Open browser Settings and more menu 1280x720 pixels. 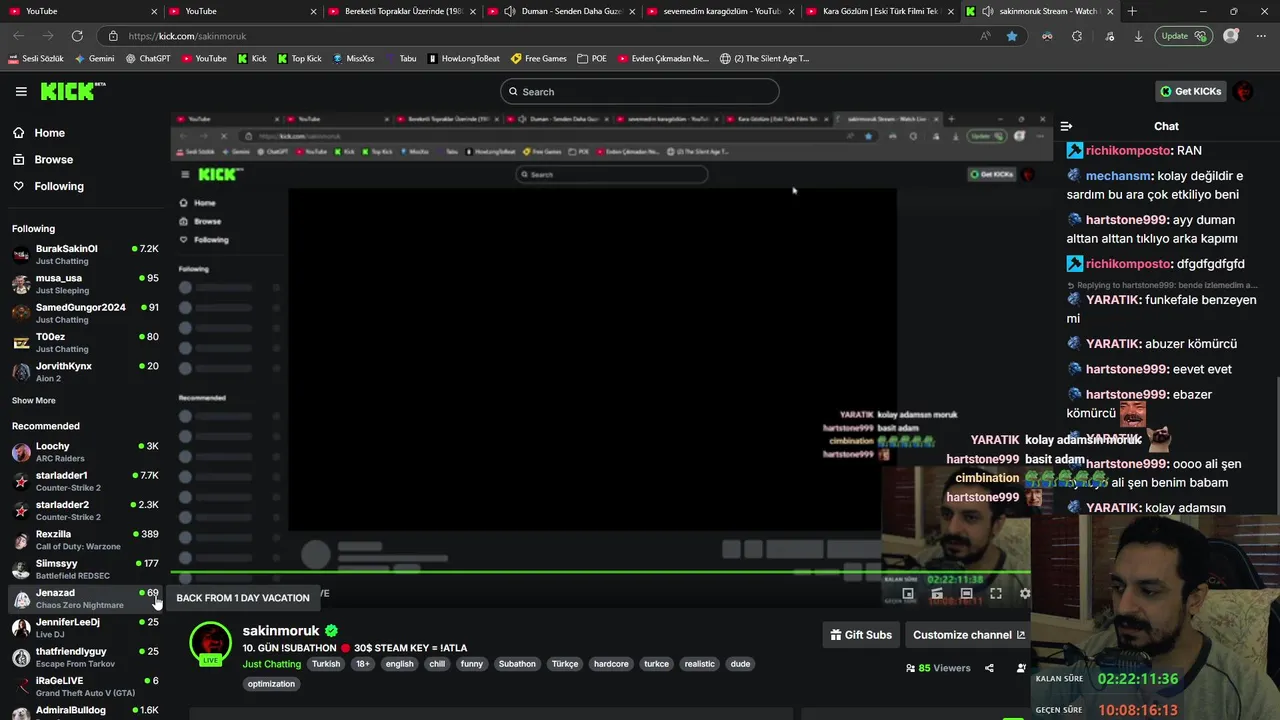tap(1262, 36)
